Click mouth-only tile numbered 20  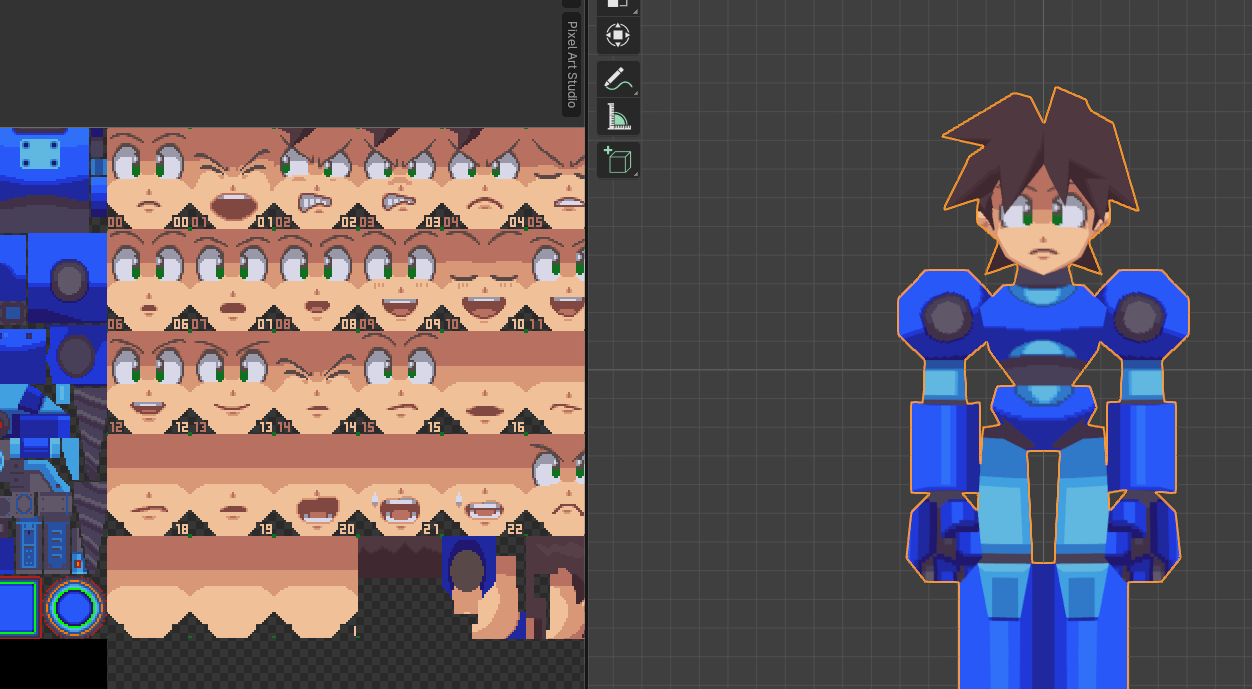(316, 484)
